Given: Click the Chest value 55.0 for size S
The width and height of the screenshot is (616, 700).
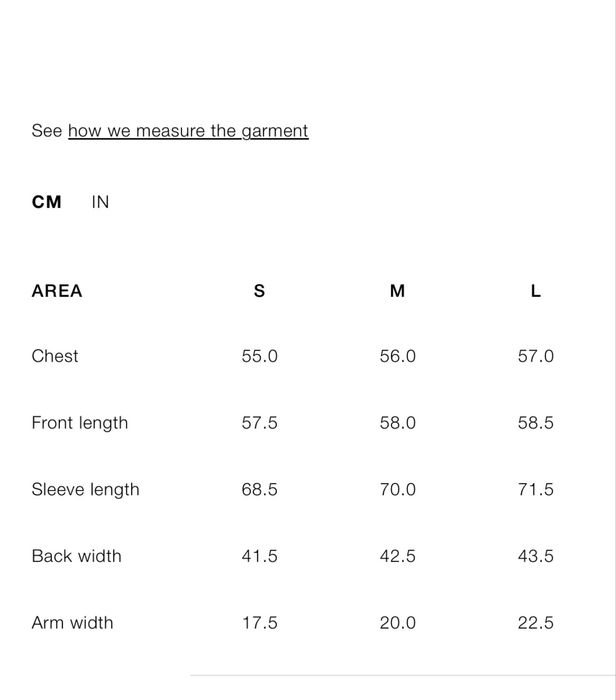Looking at the screenshot, I should point(260,356).
